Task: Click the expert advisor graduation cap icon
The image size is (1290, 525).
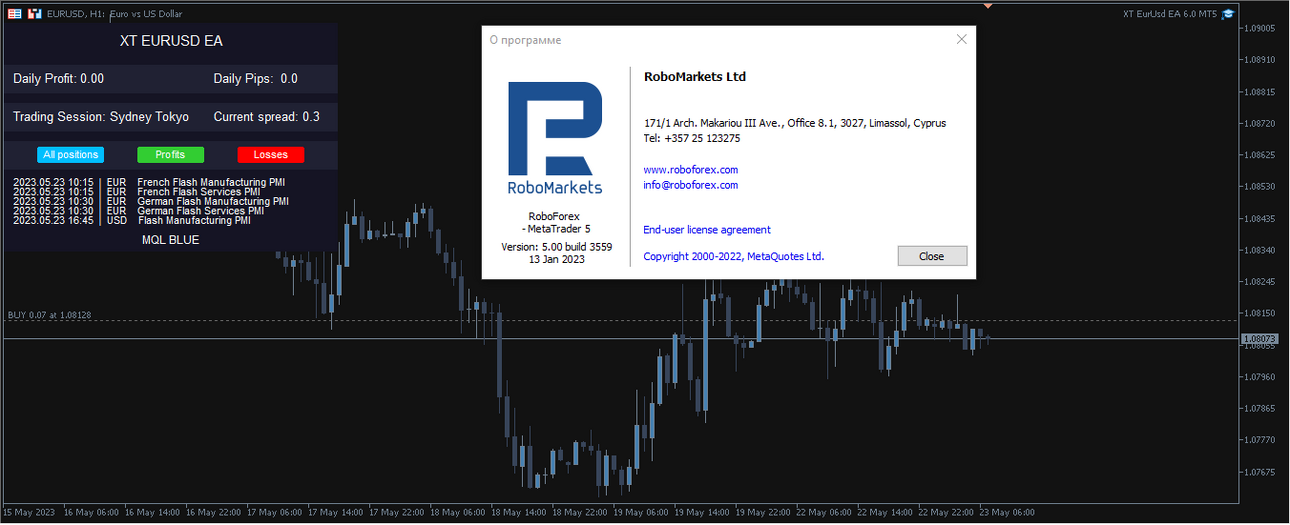Action: 1228,14
